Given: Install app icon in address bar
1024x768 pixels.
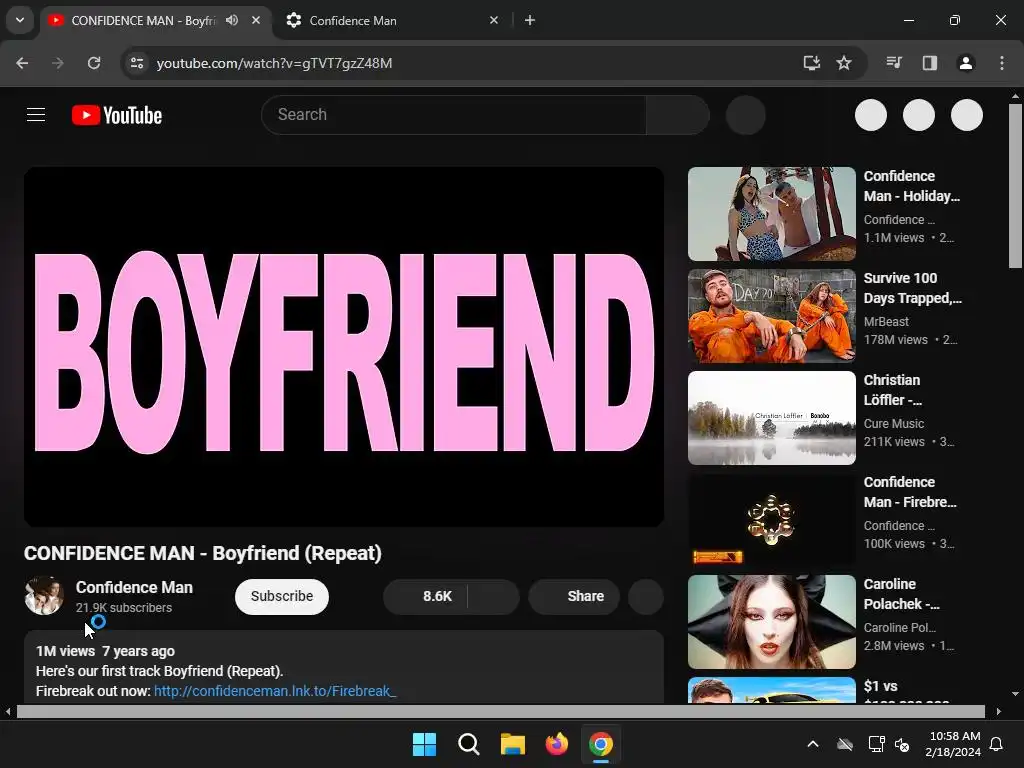Looking at the screenshot, I should click(x=811, y=63).
